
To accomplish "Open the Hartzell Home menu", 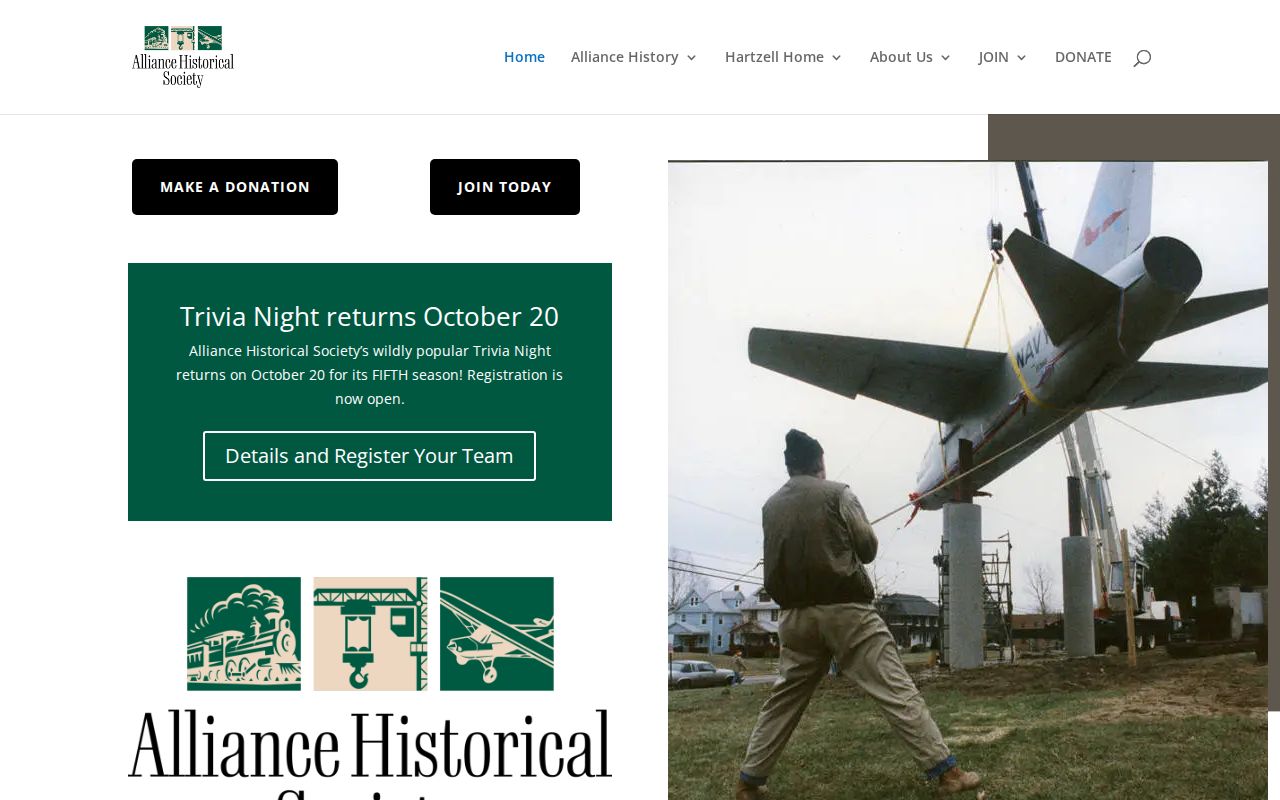I will pyautogui.click(x=774, y=57).
